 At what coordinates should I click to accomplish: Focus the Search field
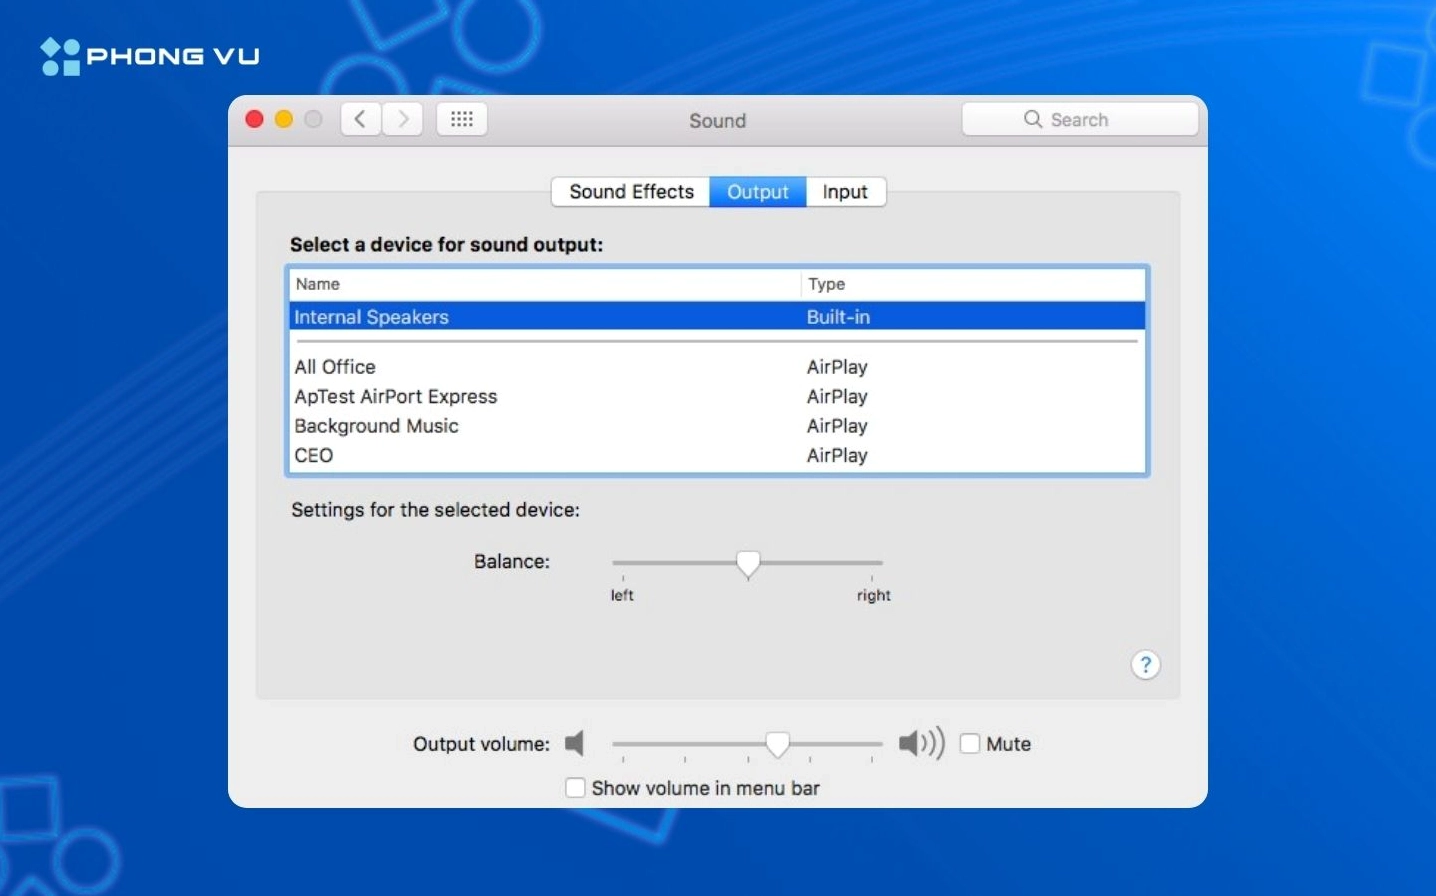(1080, 119)
